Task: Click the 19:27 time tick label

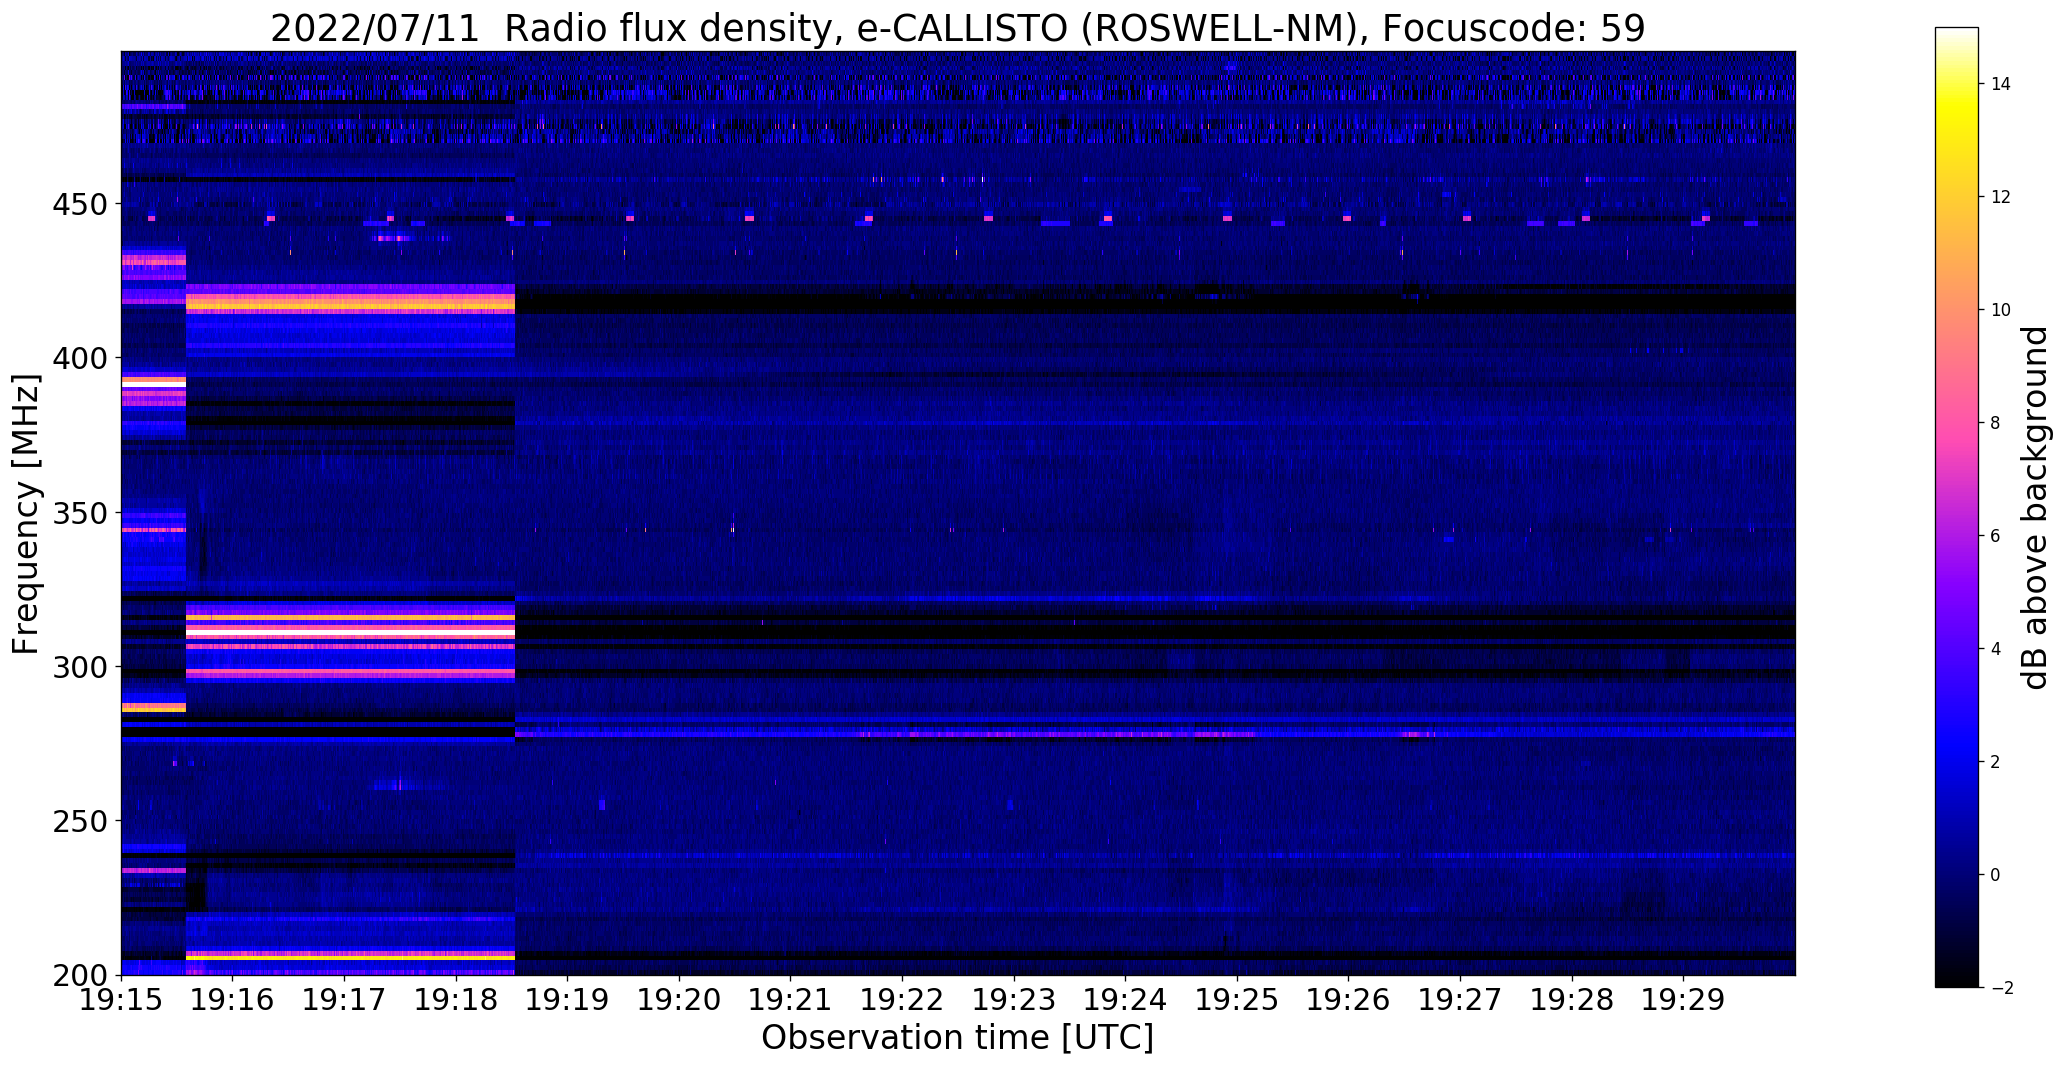Action: tap(1460, 1000)
